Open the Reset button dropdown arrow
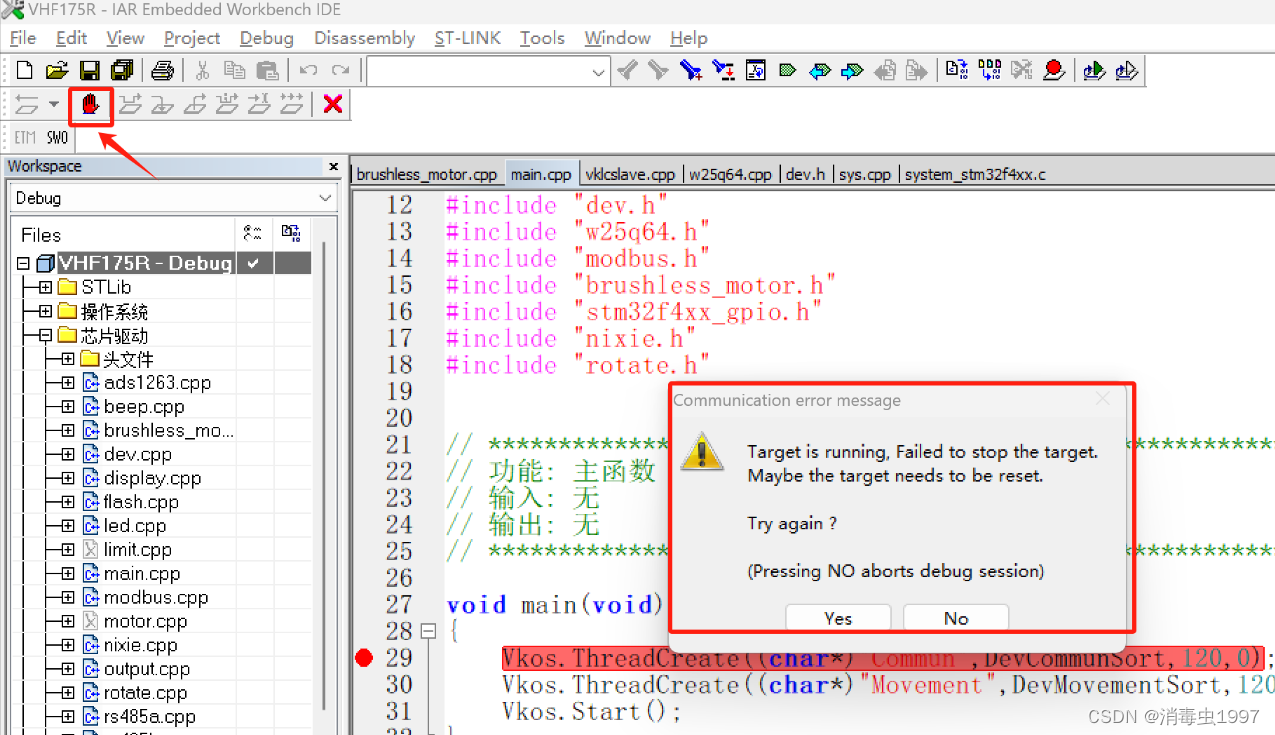The image size is (1275, 735). [54, 104]
